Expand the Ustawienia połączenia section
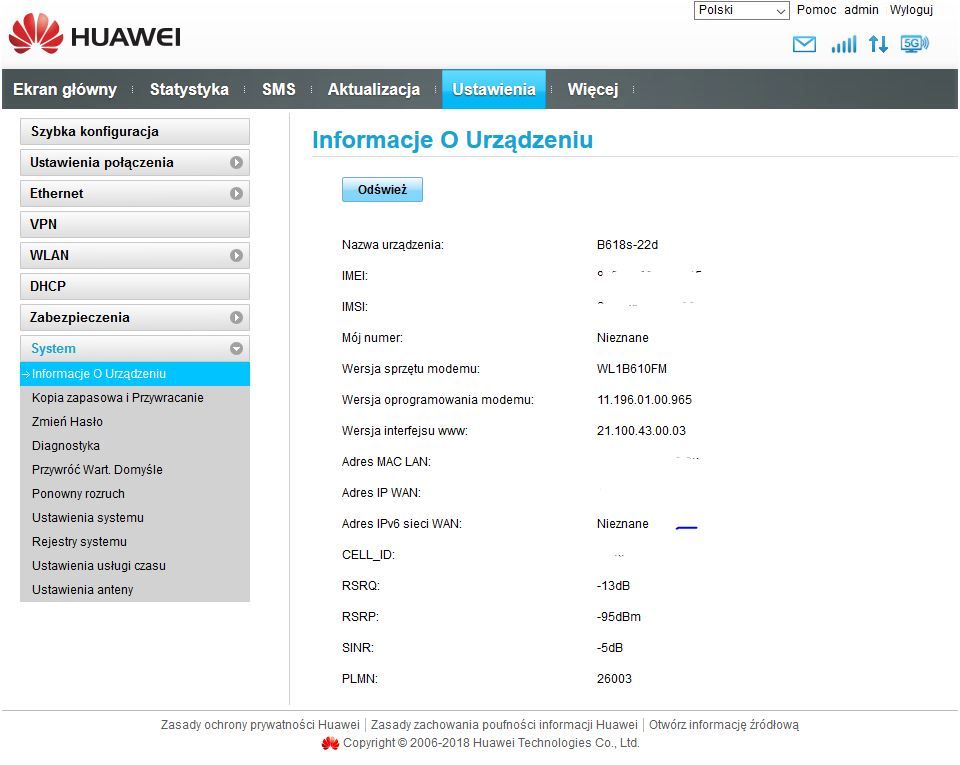960x765 pixels. pyautogui.click(x=237, y=162)
